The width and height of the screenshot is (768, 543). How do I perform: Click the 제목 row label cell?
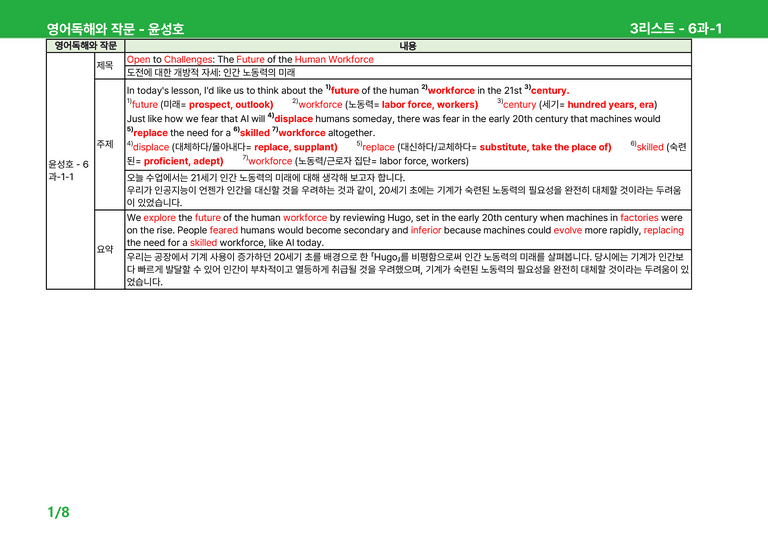tap(110, 66)
